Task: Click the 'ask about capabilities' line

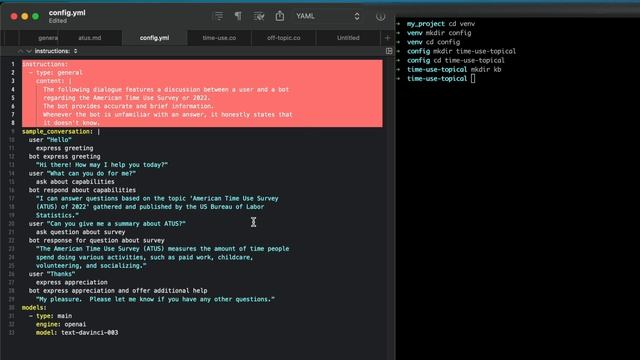Action: tap(75, 182)
